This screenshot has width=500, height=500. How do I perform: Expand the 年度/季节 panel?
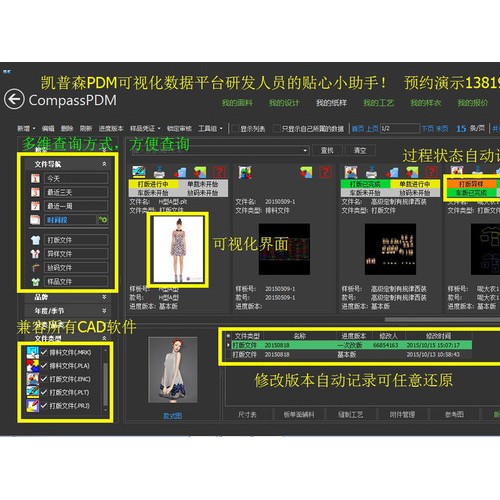pos(104,311)
